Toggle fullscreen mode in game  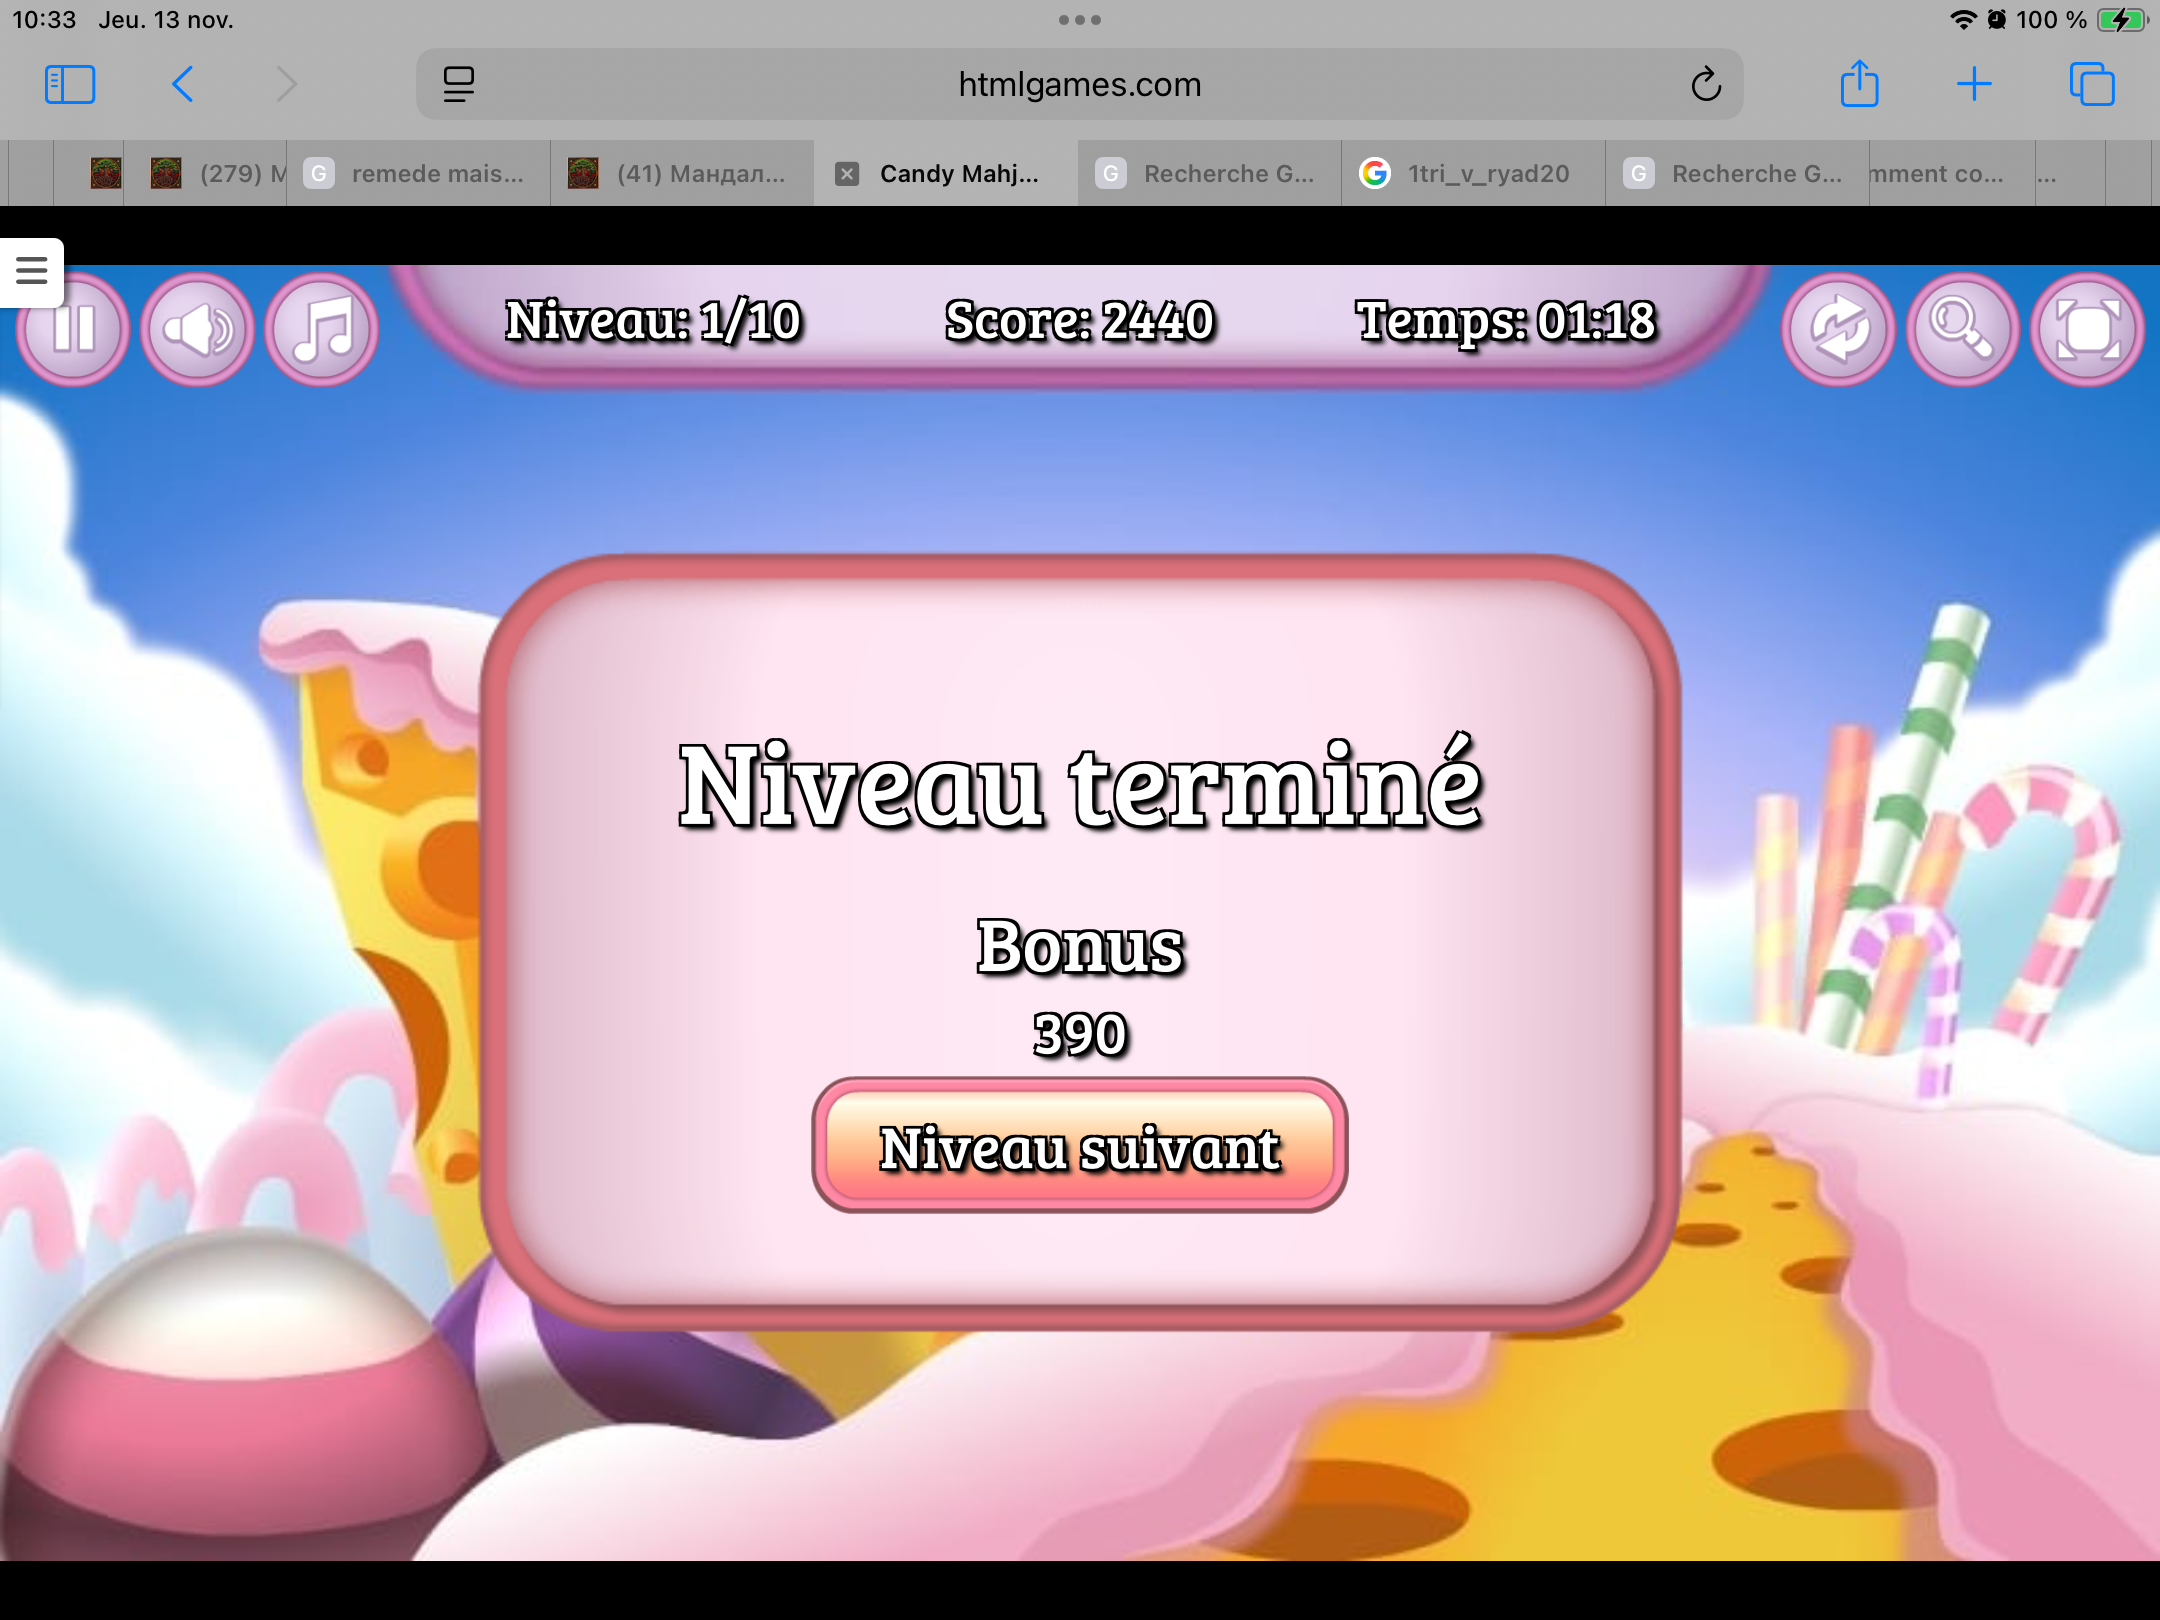[x=2087, y=330]
